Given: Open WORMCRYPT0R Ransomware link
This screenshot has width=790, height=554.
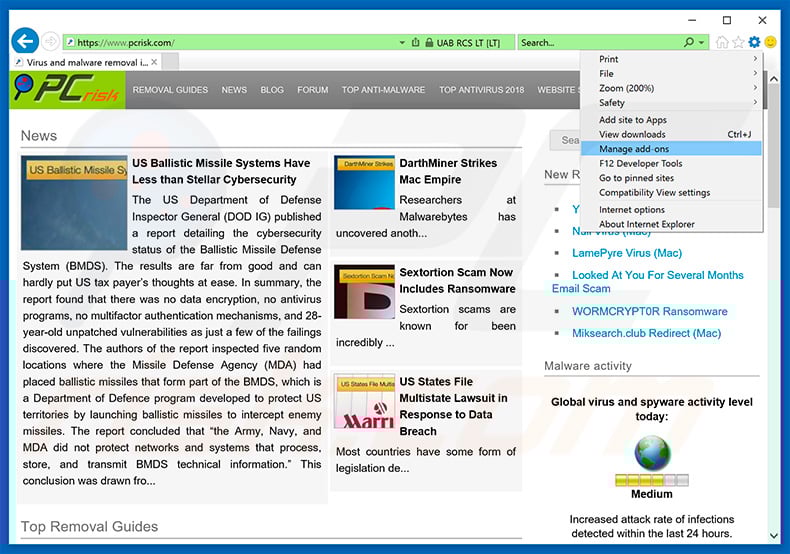Looking at the screenshot, I should click(649, 311).
